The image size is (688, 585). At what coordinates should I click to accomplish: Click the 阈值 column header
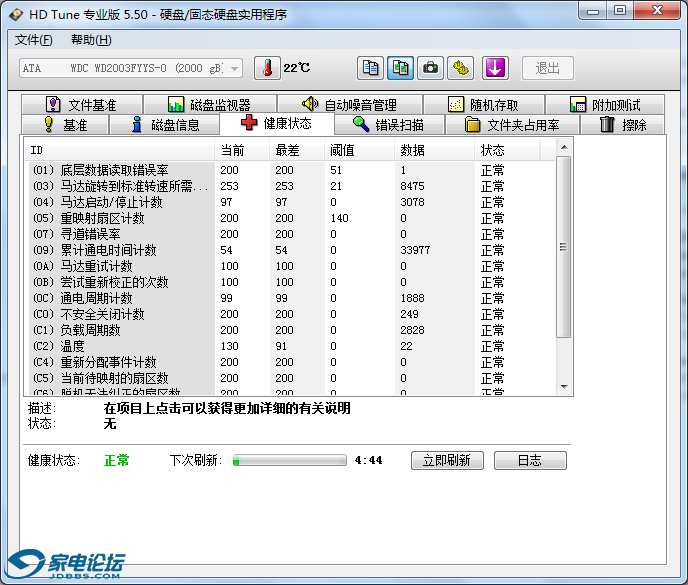[359, 151]
